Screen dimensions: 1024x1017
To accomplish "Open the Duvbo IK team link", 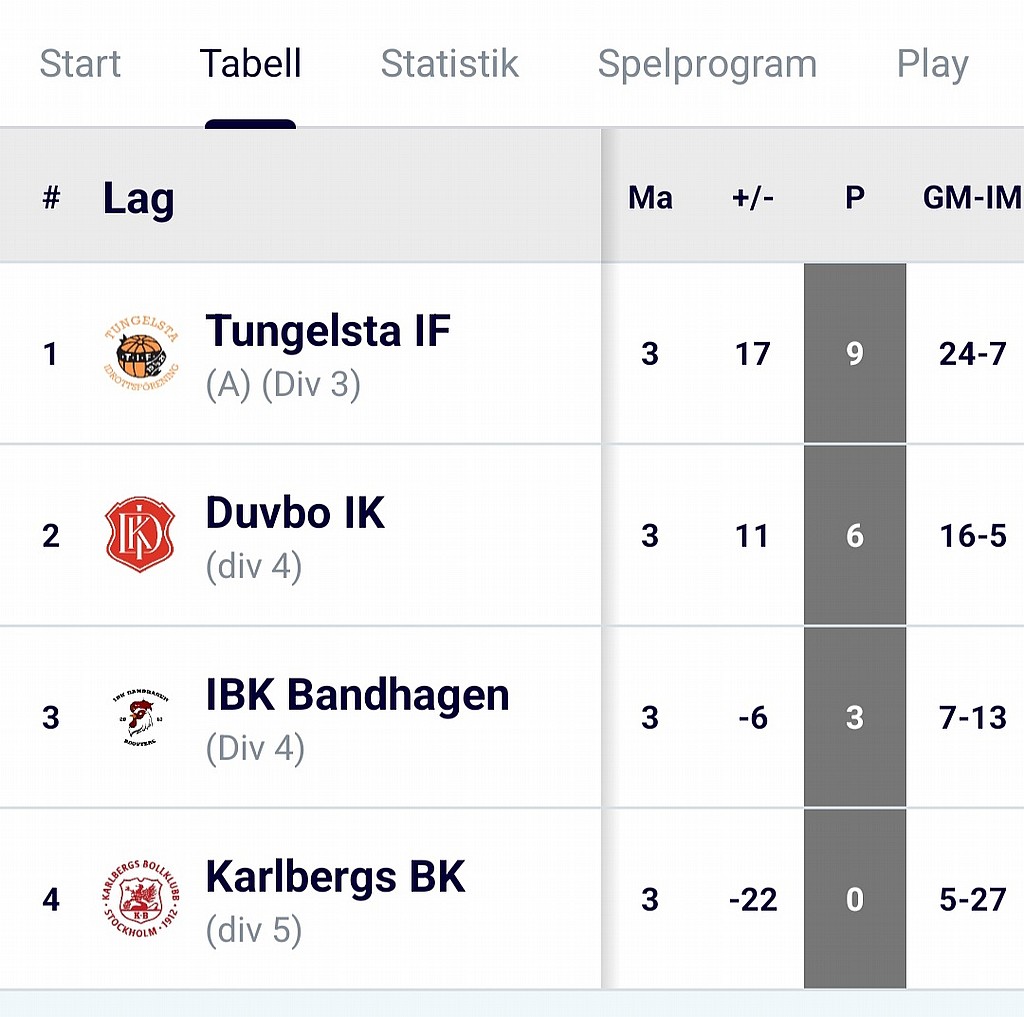I will pos(295,513).
